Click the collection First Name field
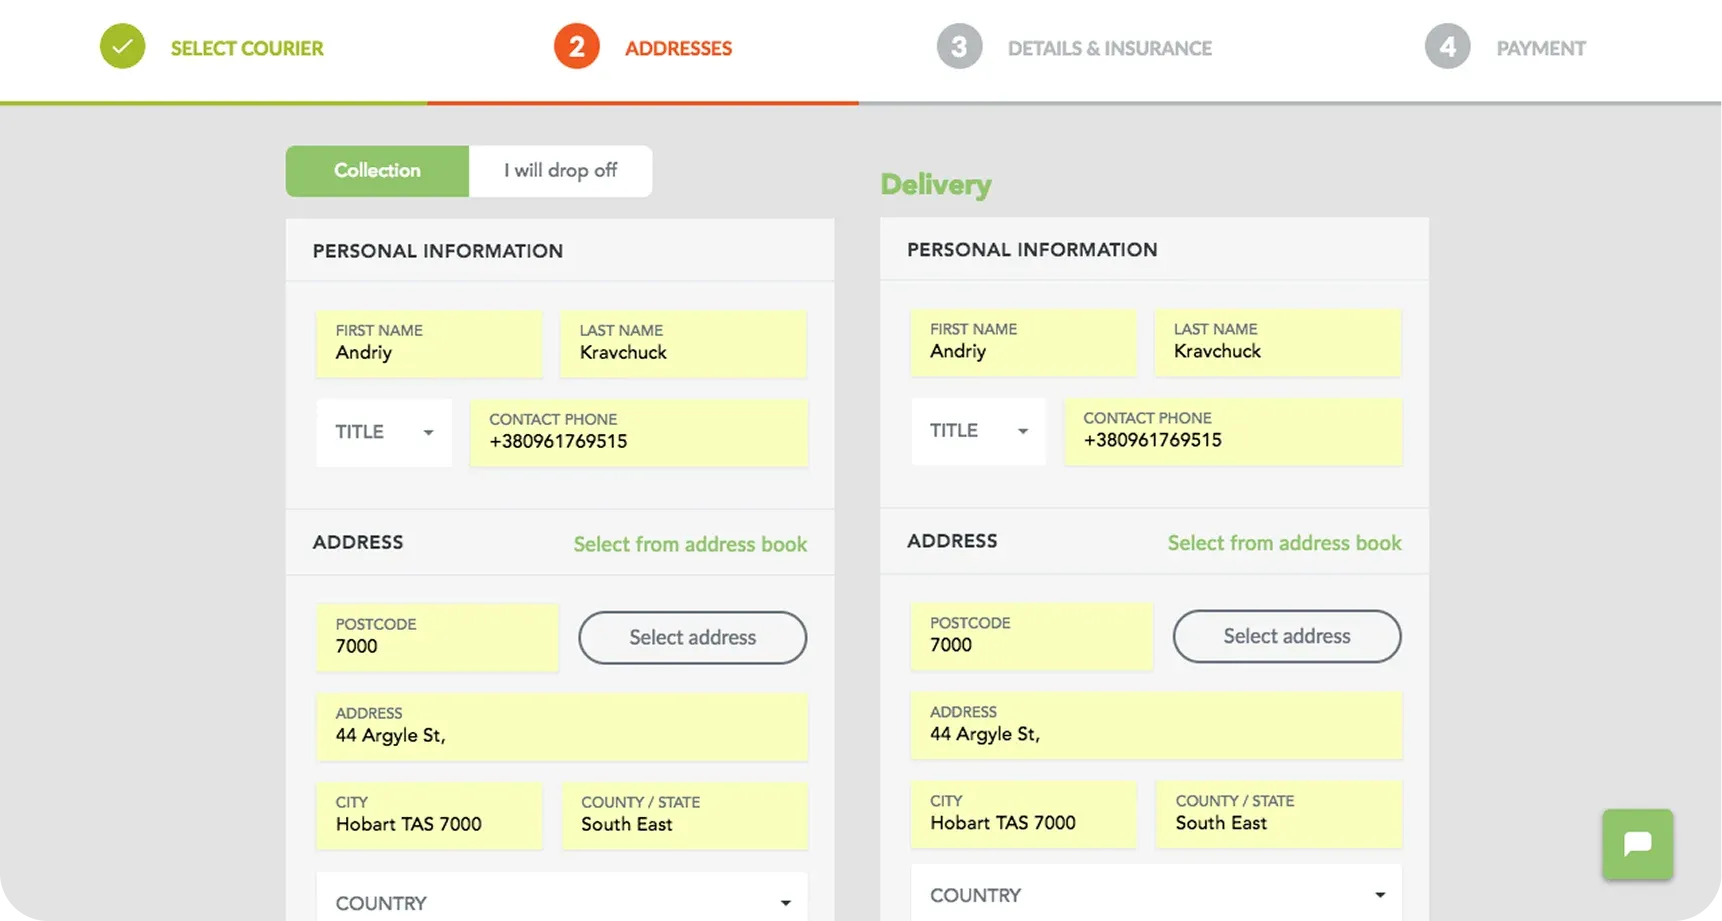Viewport: 1722px width, 921px height. (429, 343)
